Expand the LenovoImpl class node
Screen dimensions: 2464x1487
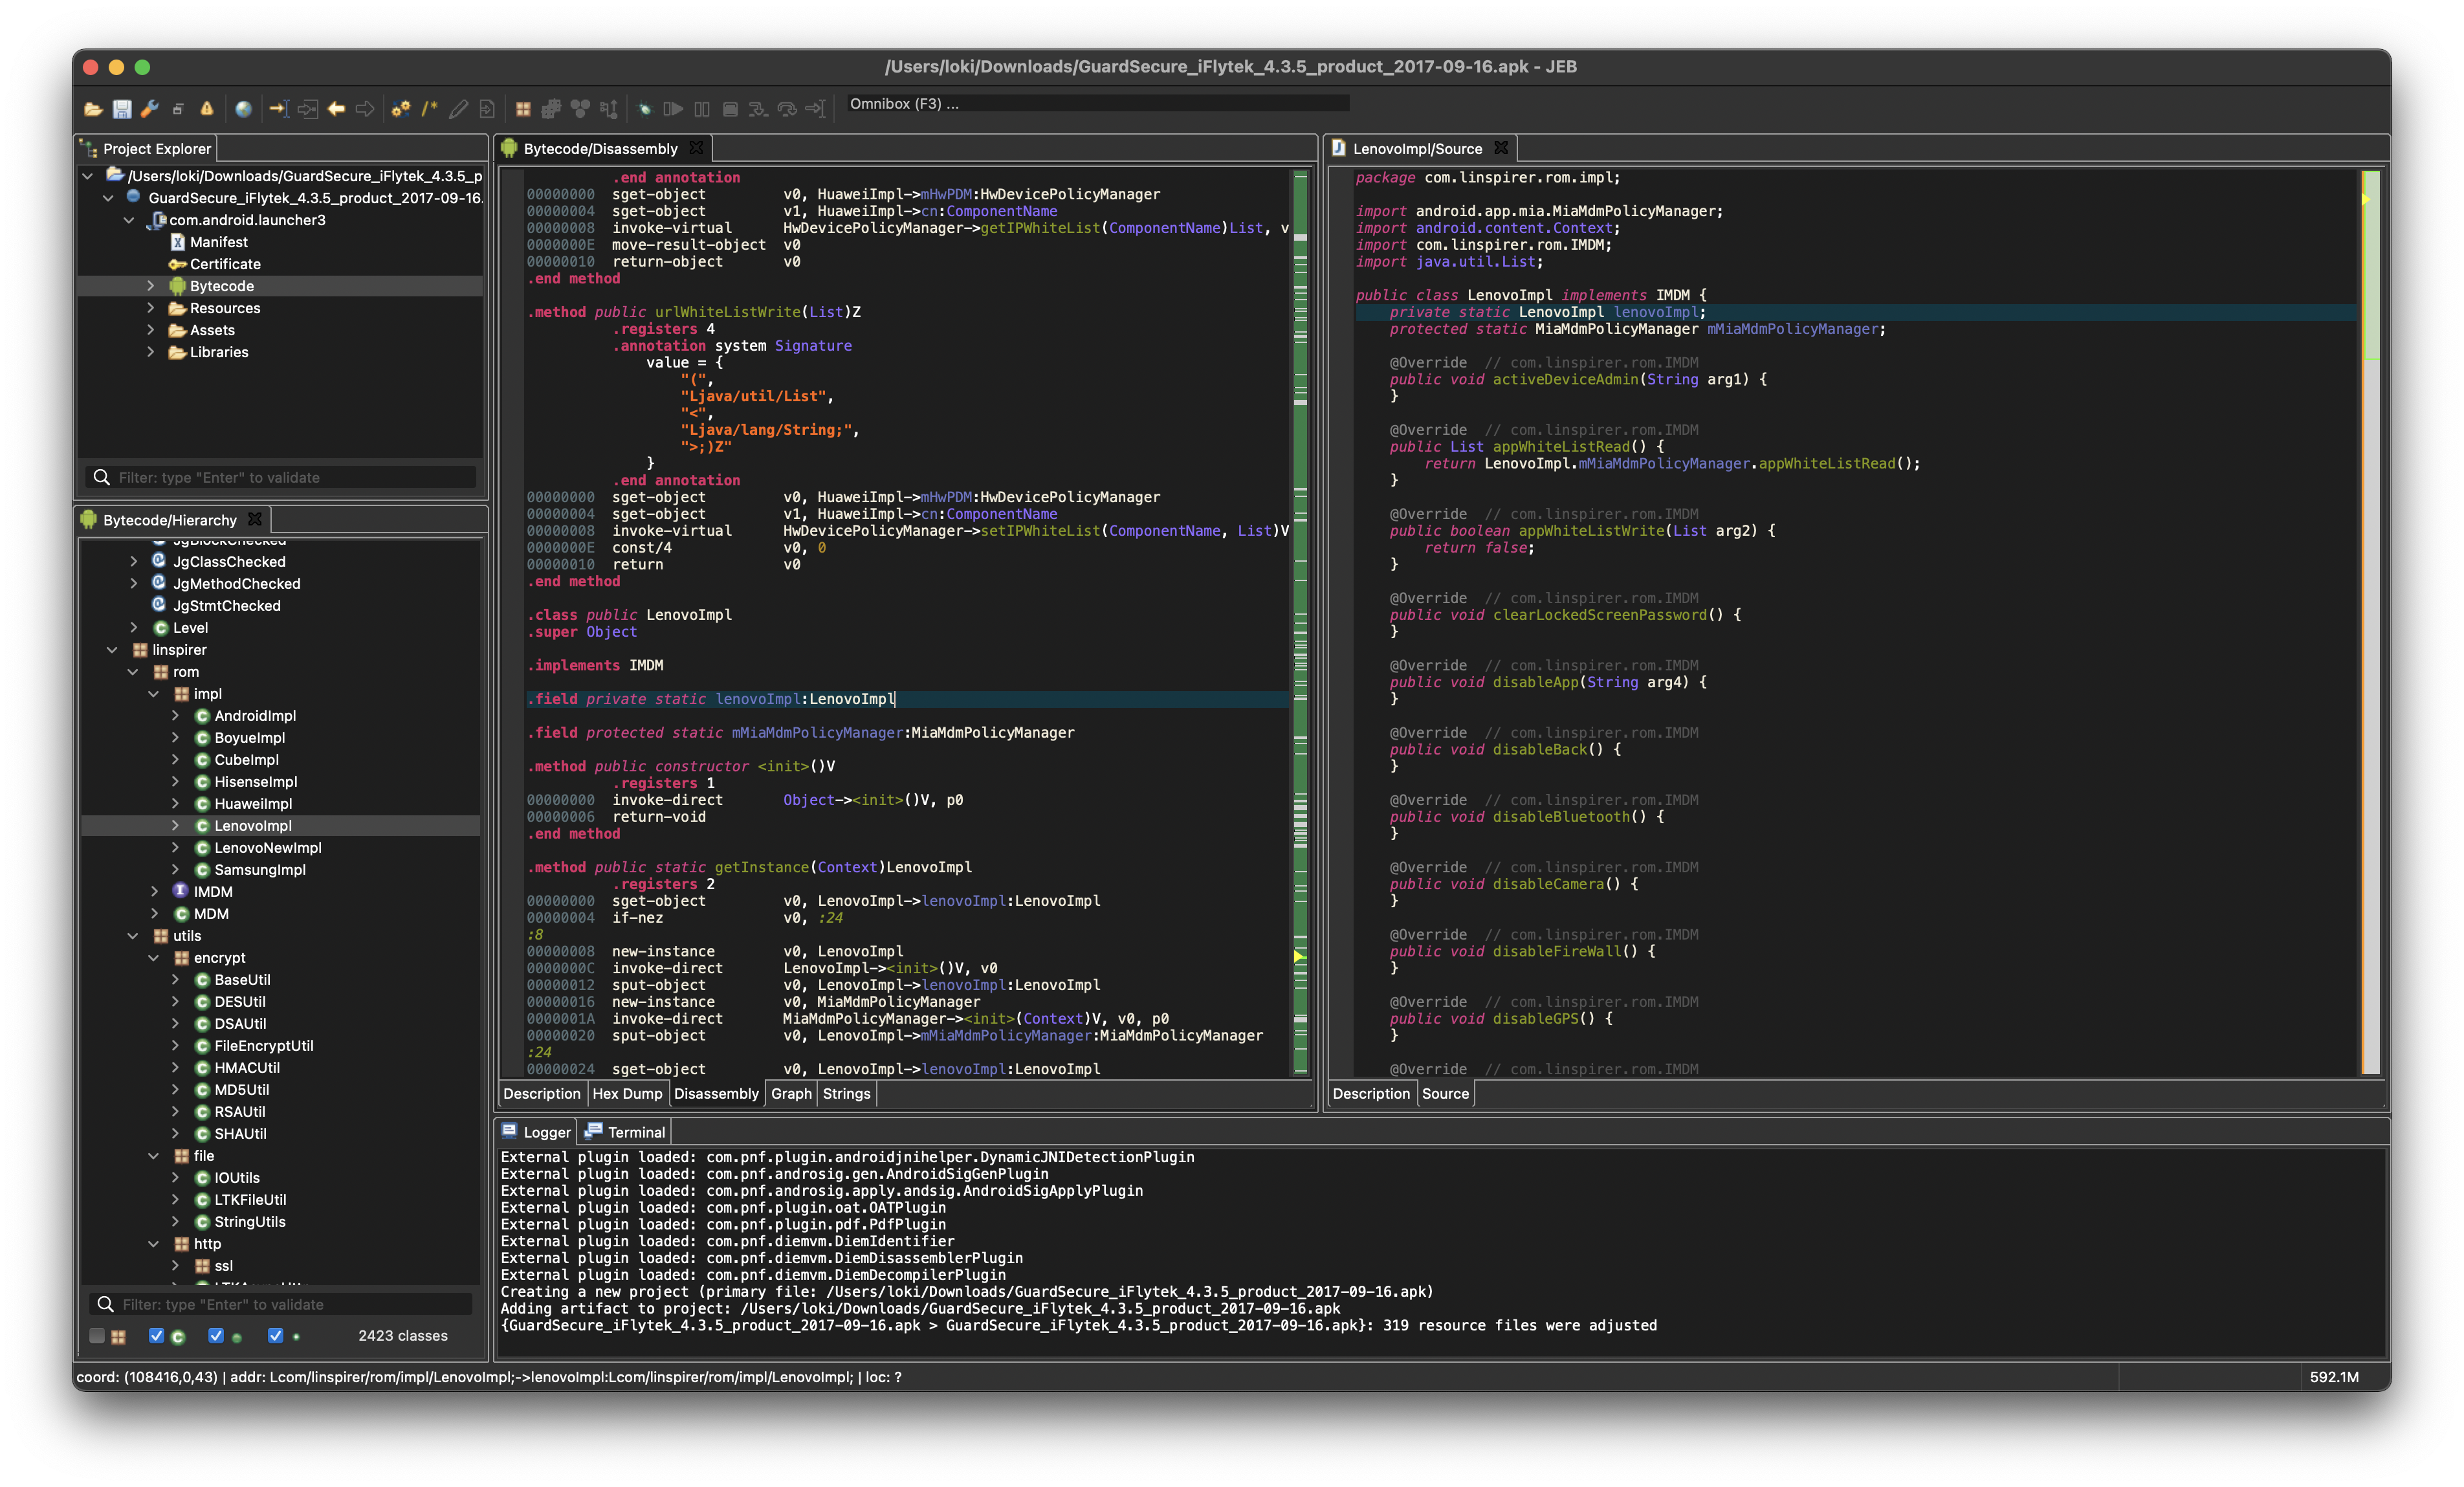coord(175,826)
